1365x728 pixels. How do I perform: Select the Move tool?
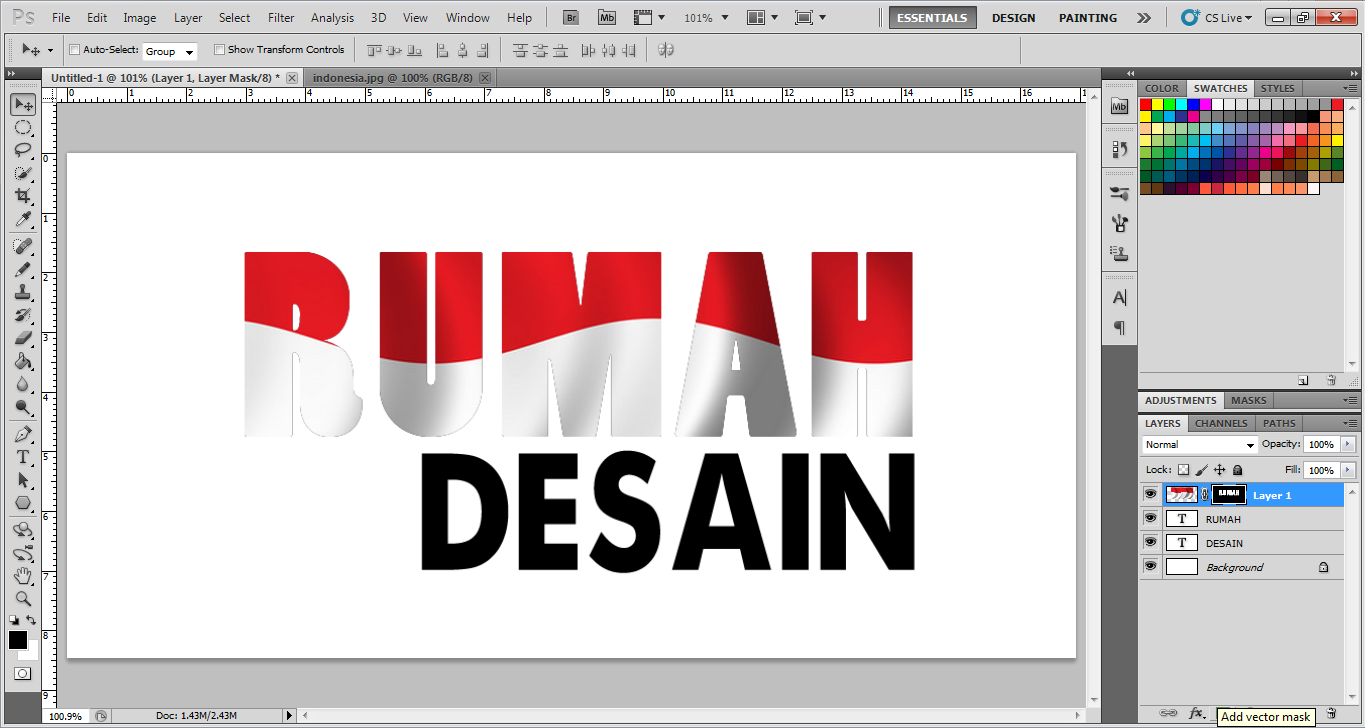point(22,103)
